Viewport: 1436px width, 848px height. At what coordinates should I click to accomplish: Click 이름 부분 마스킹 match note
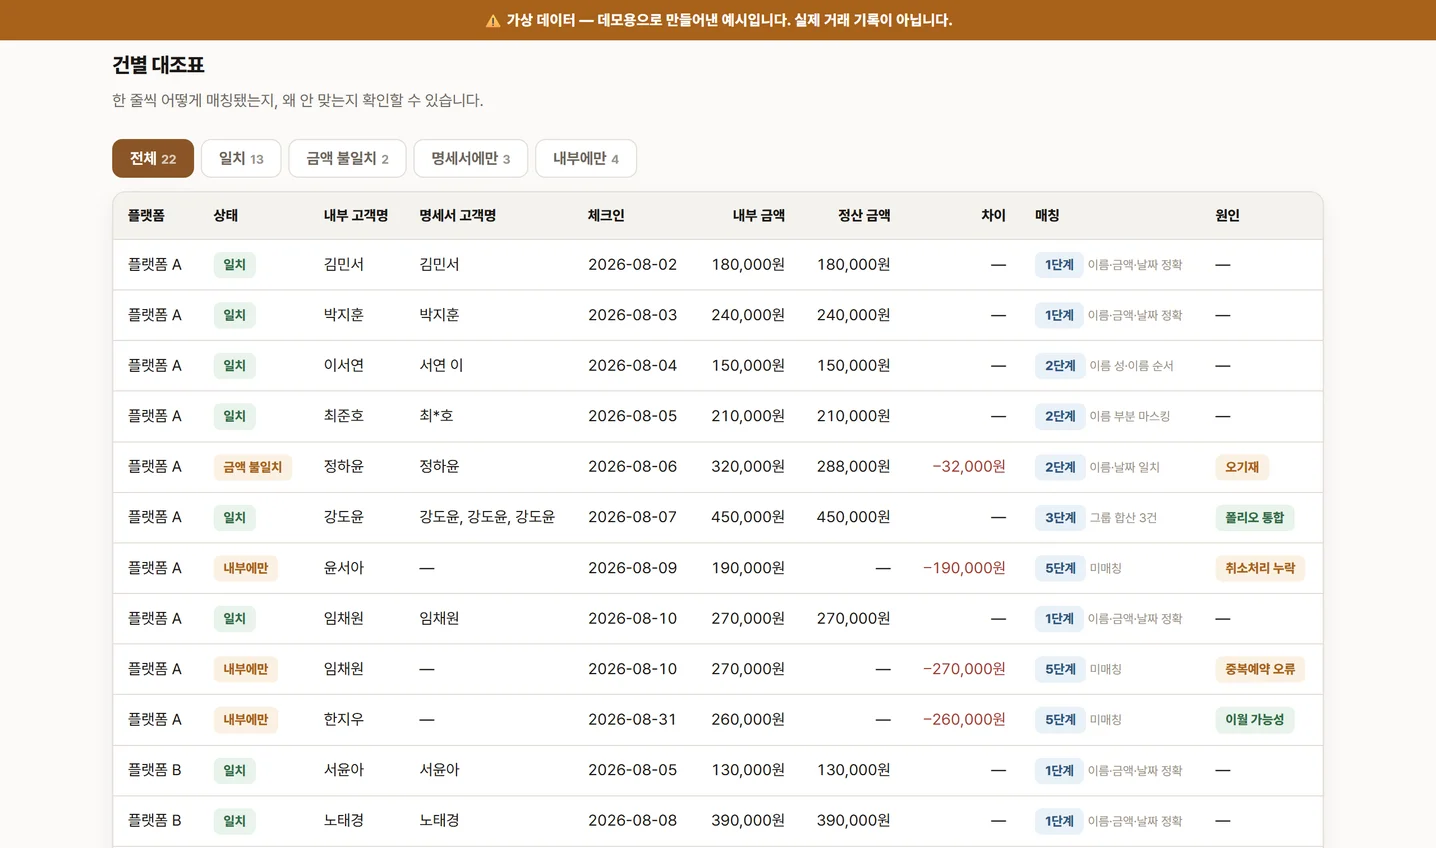pos(1129,417)
